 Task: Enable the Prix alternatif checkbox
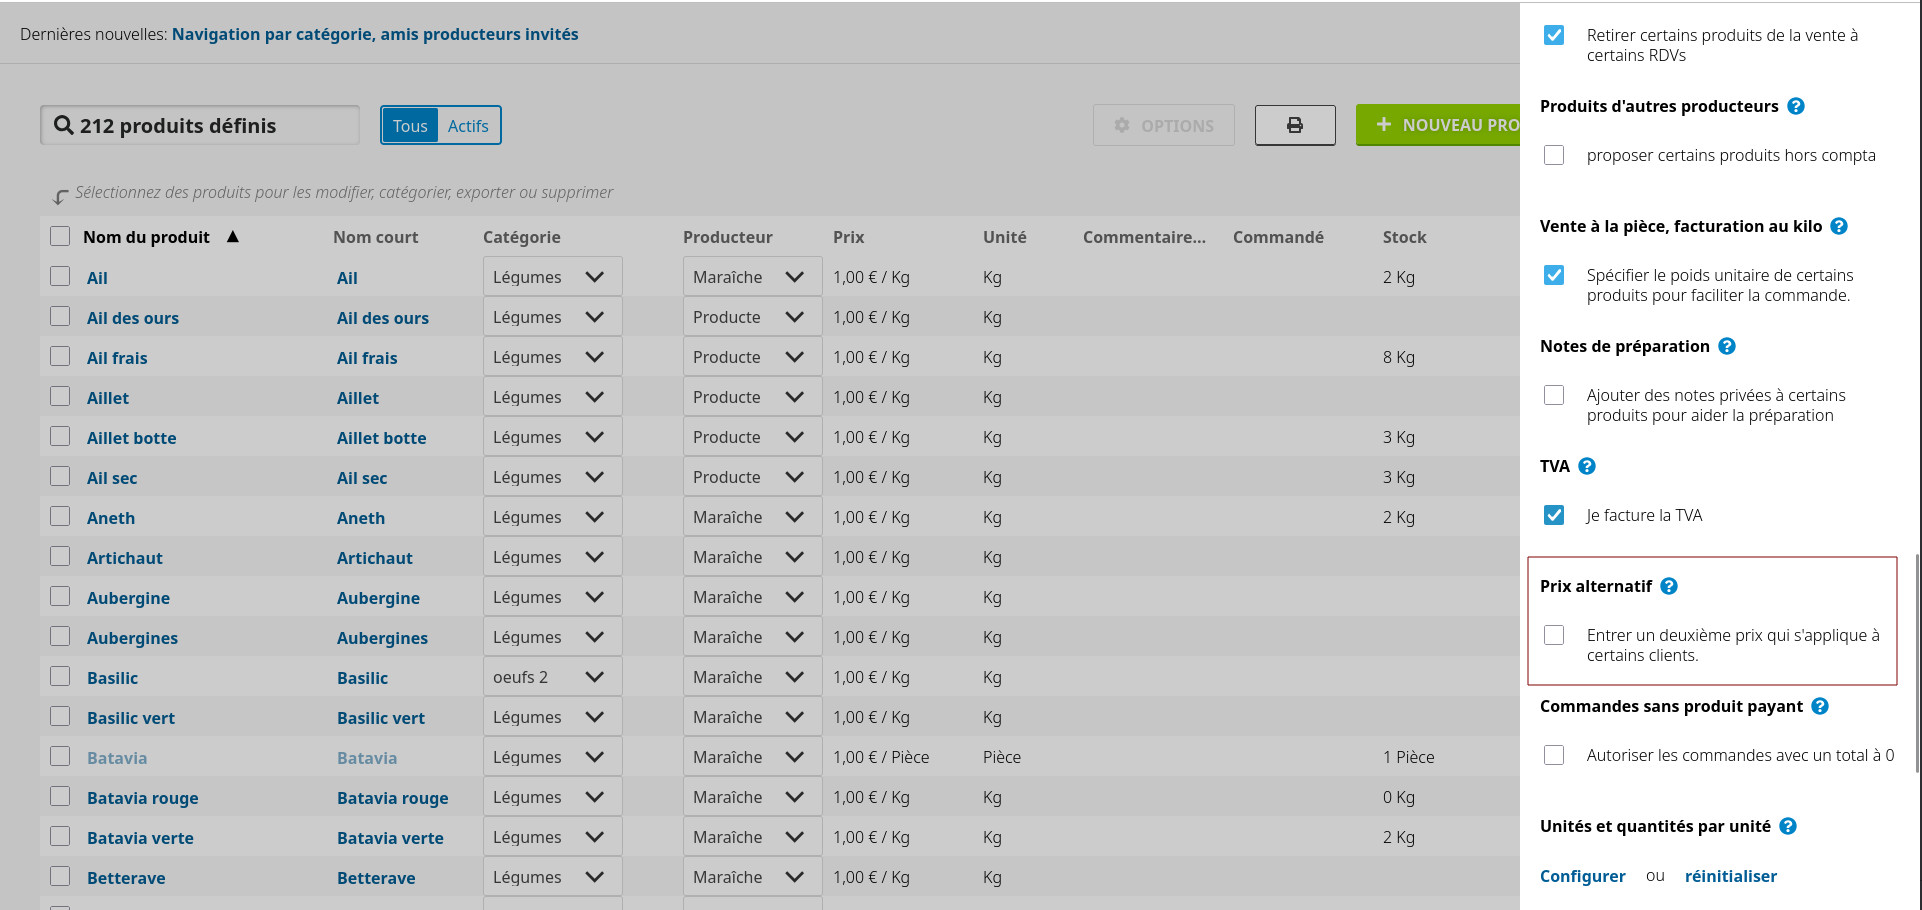(1554, 635)
